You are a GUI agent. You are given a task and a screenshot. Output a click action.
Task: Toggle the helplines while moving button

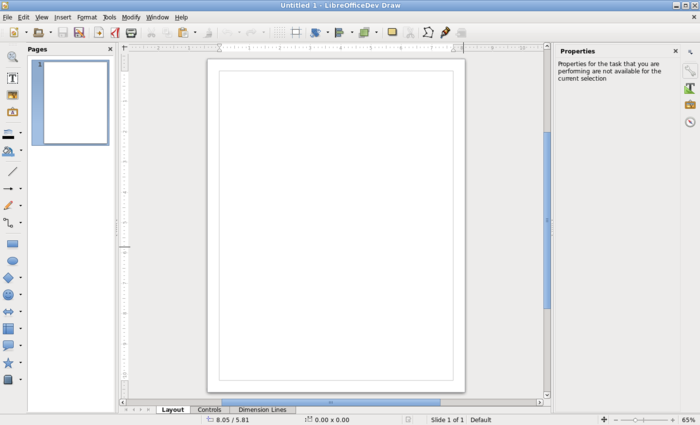pos(296,33)
